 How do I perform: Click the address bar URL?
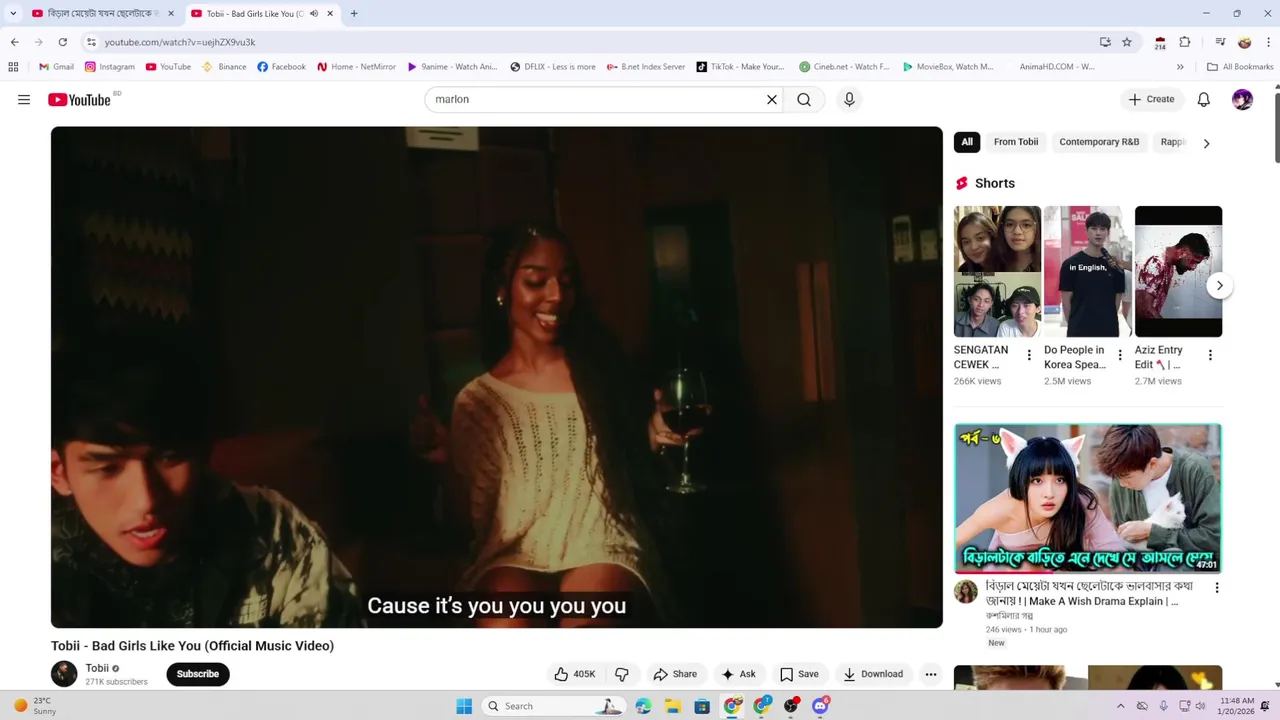click(x=180, y=42)
